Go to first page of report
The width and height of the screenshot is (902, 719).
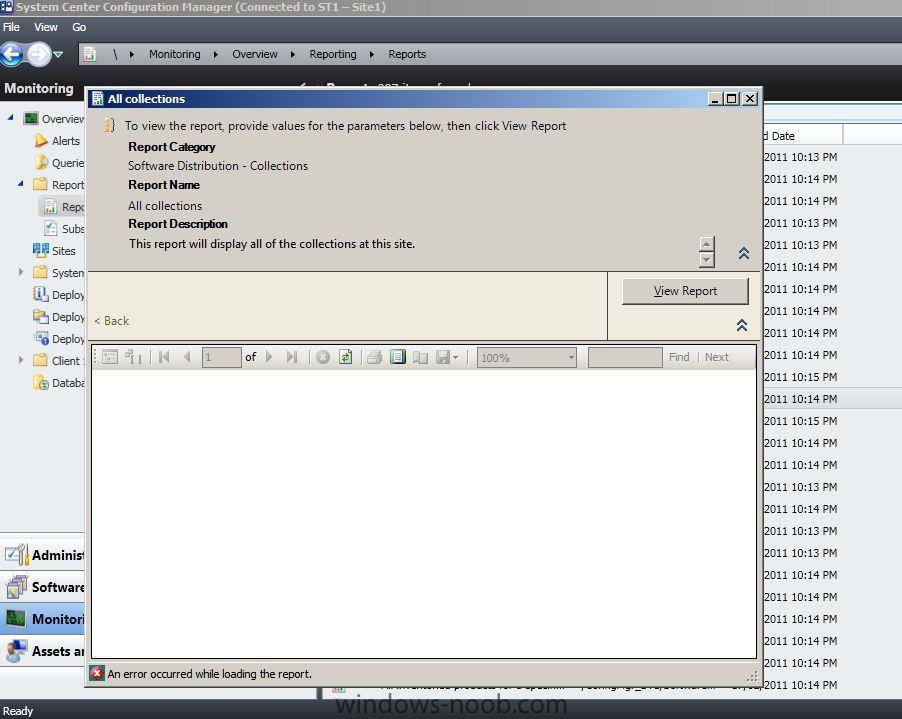[x=164, y=357]
